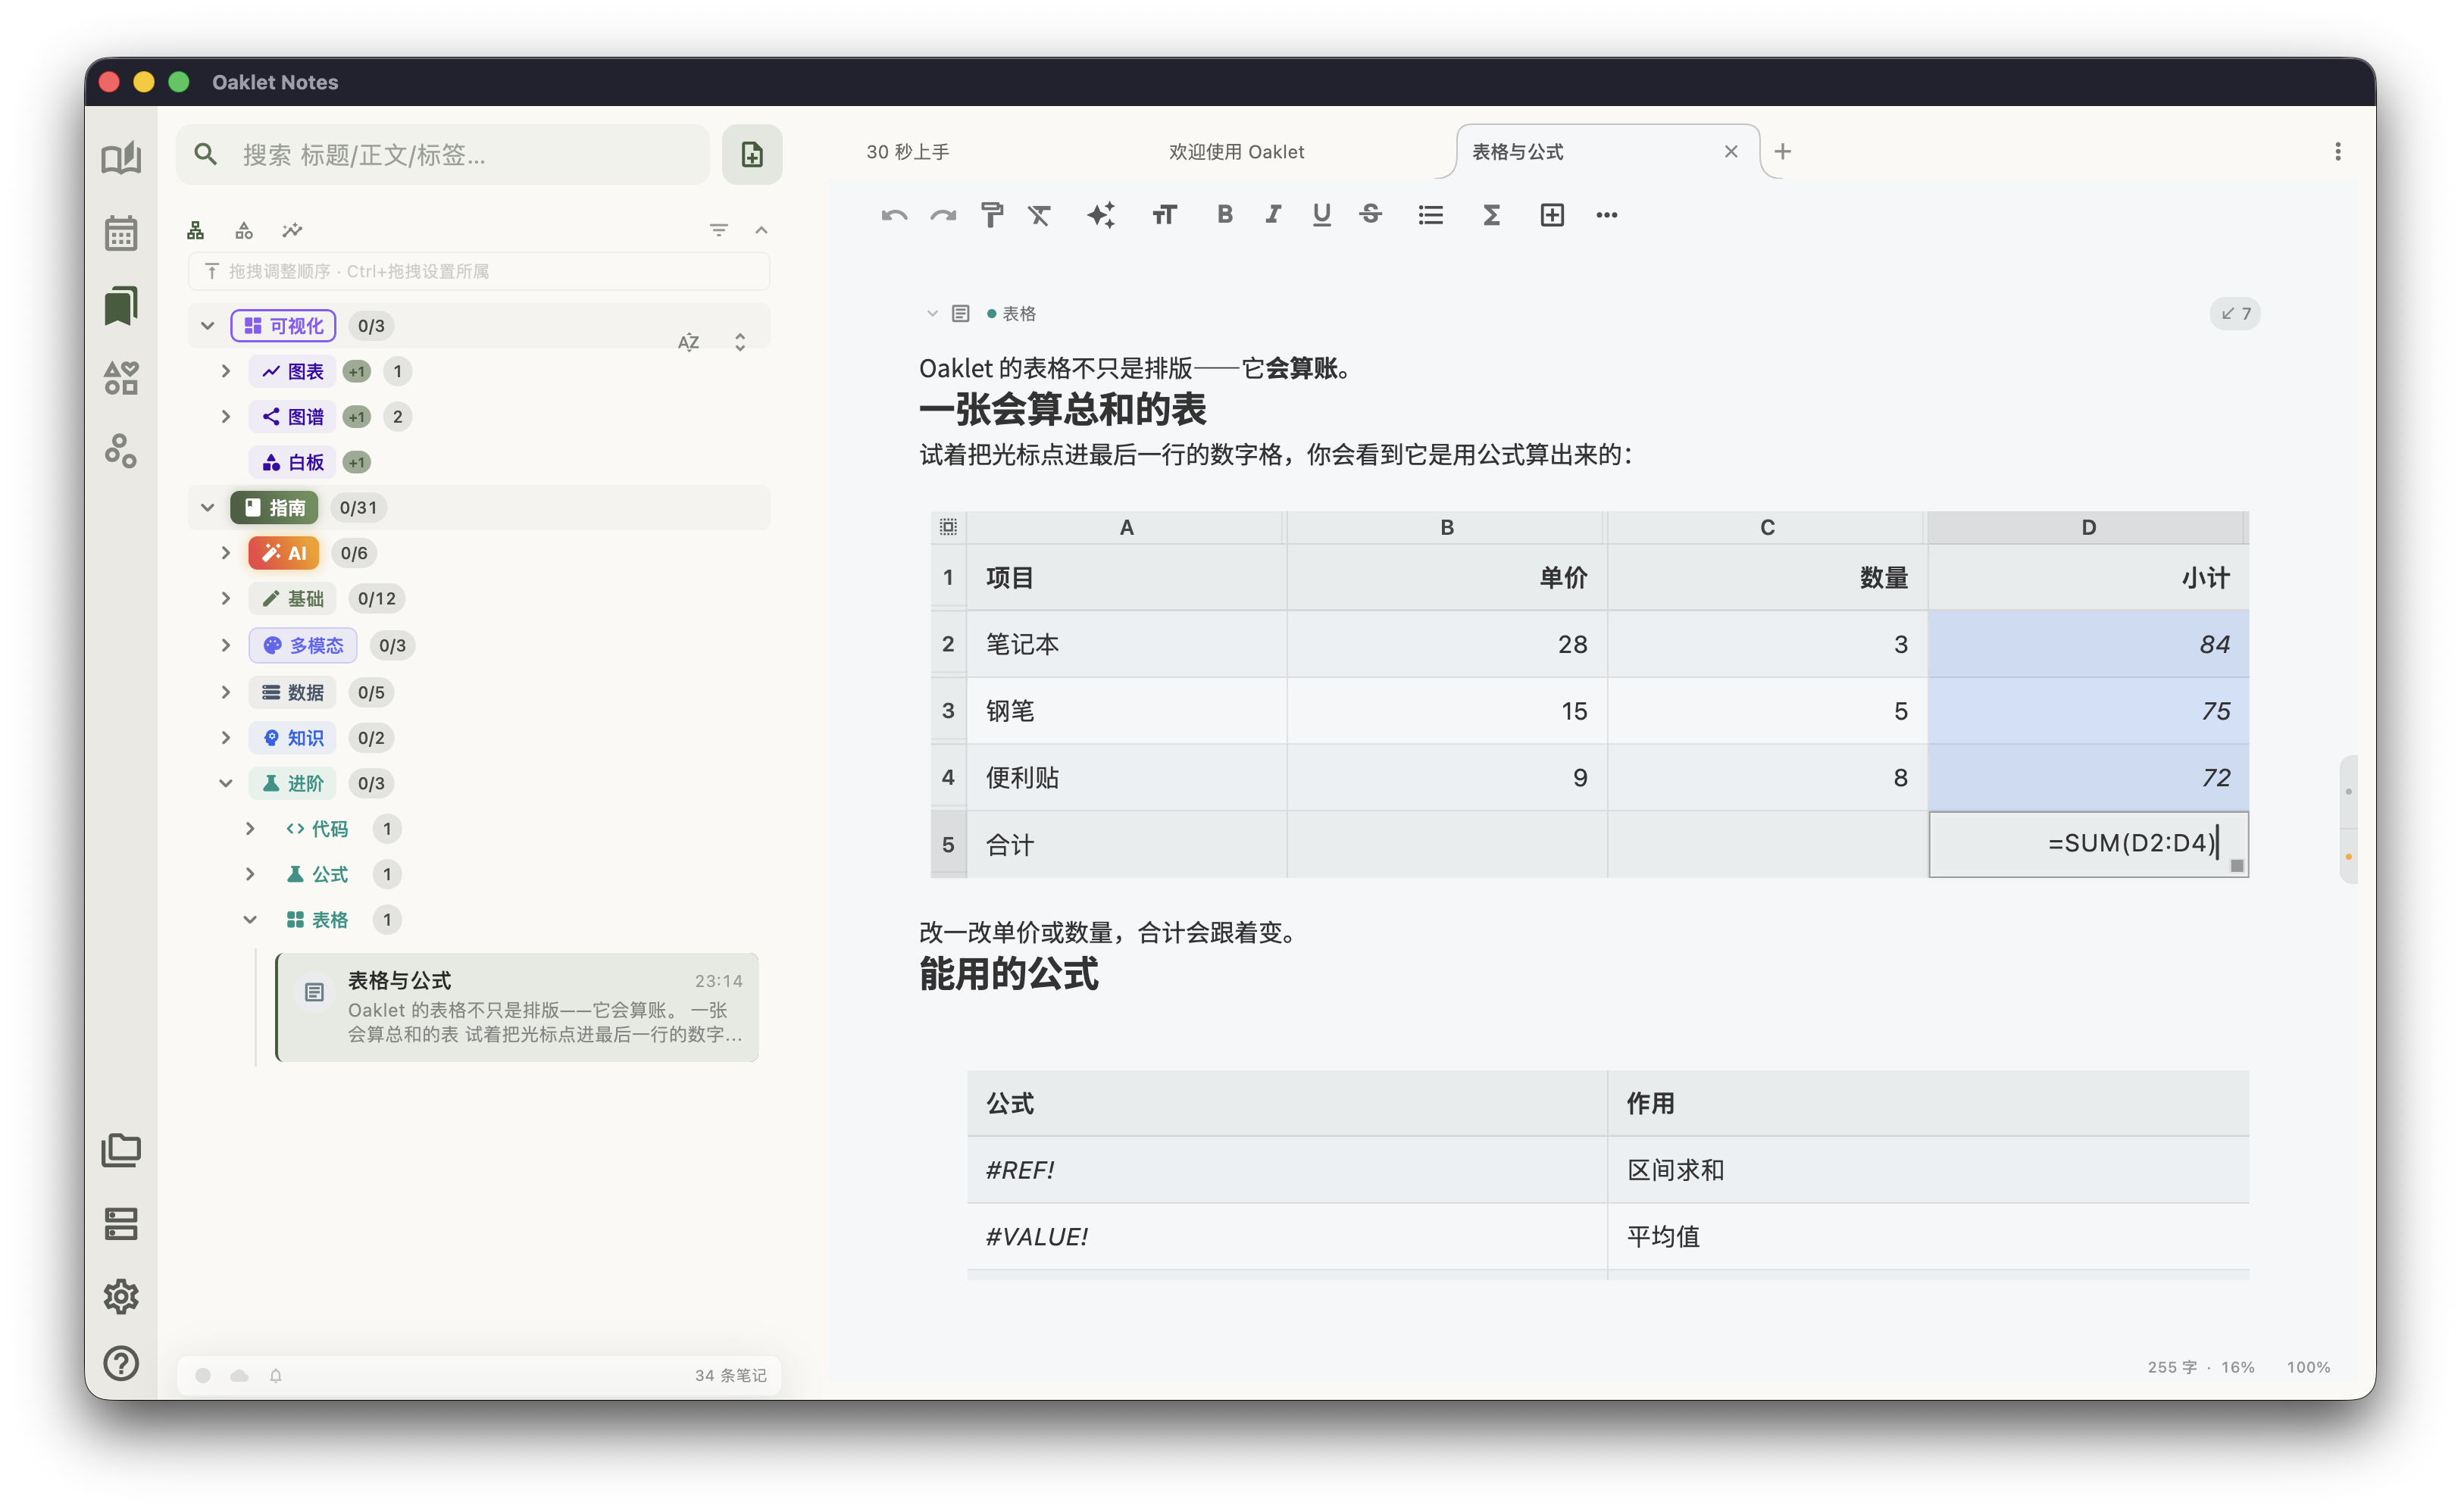Select the format painter tool
2461x1512 pixels.
click(991, 215)
